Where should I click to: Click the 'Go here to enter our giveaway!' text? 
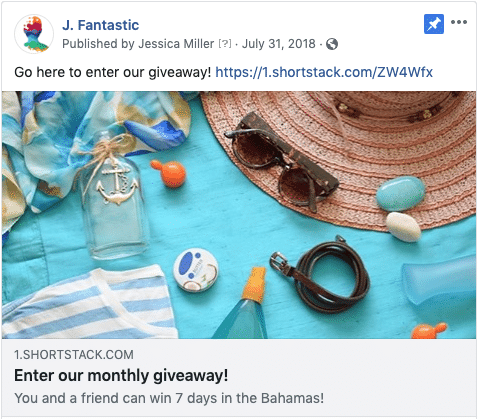tap(113, 72)
